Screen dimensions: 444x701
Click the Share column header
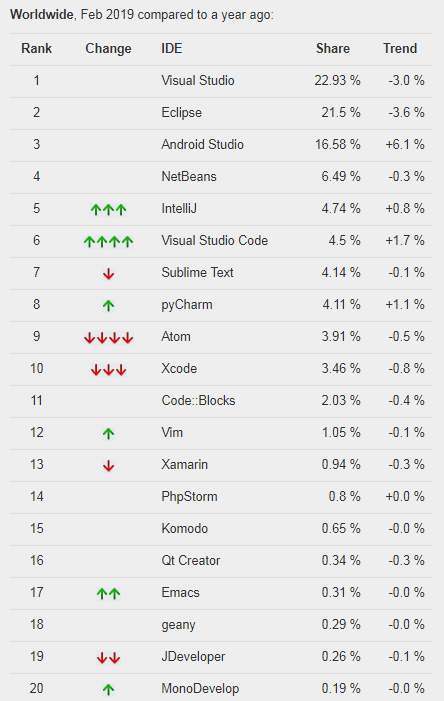(333, 48)
